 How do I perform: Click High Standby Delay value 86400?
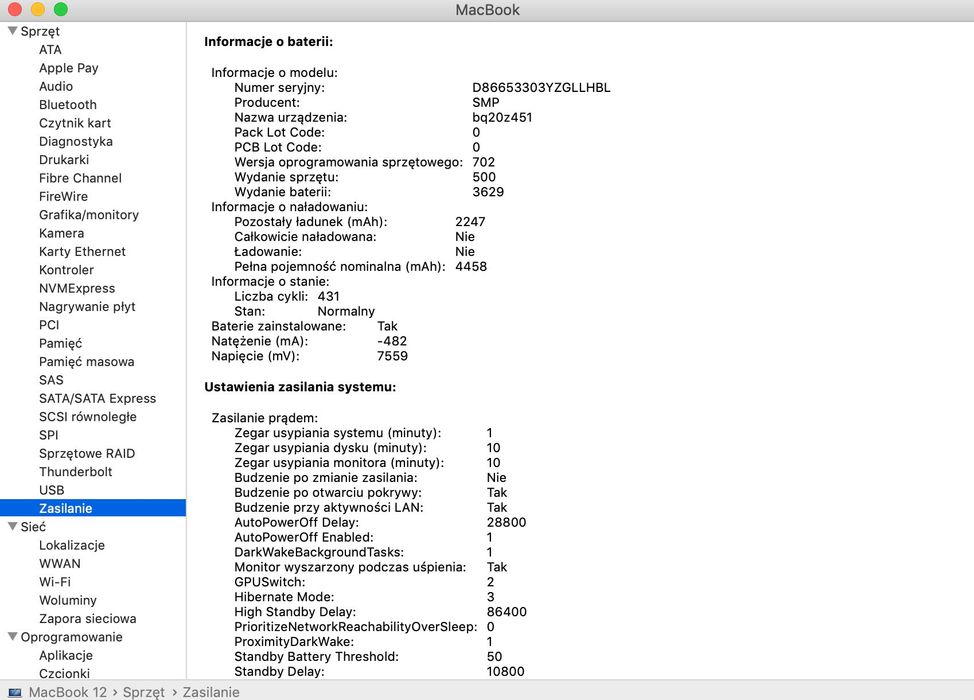[x=506, y=612]
